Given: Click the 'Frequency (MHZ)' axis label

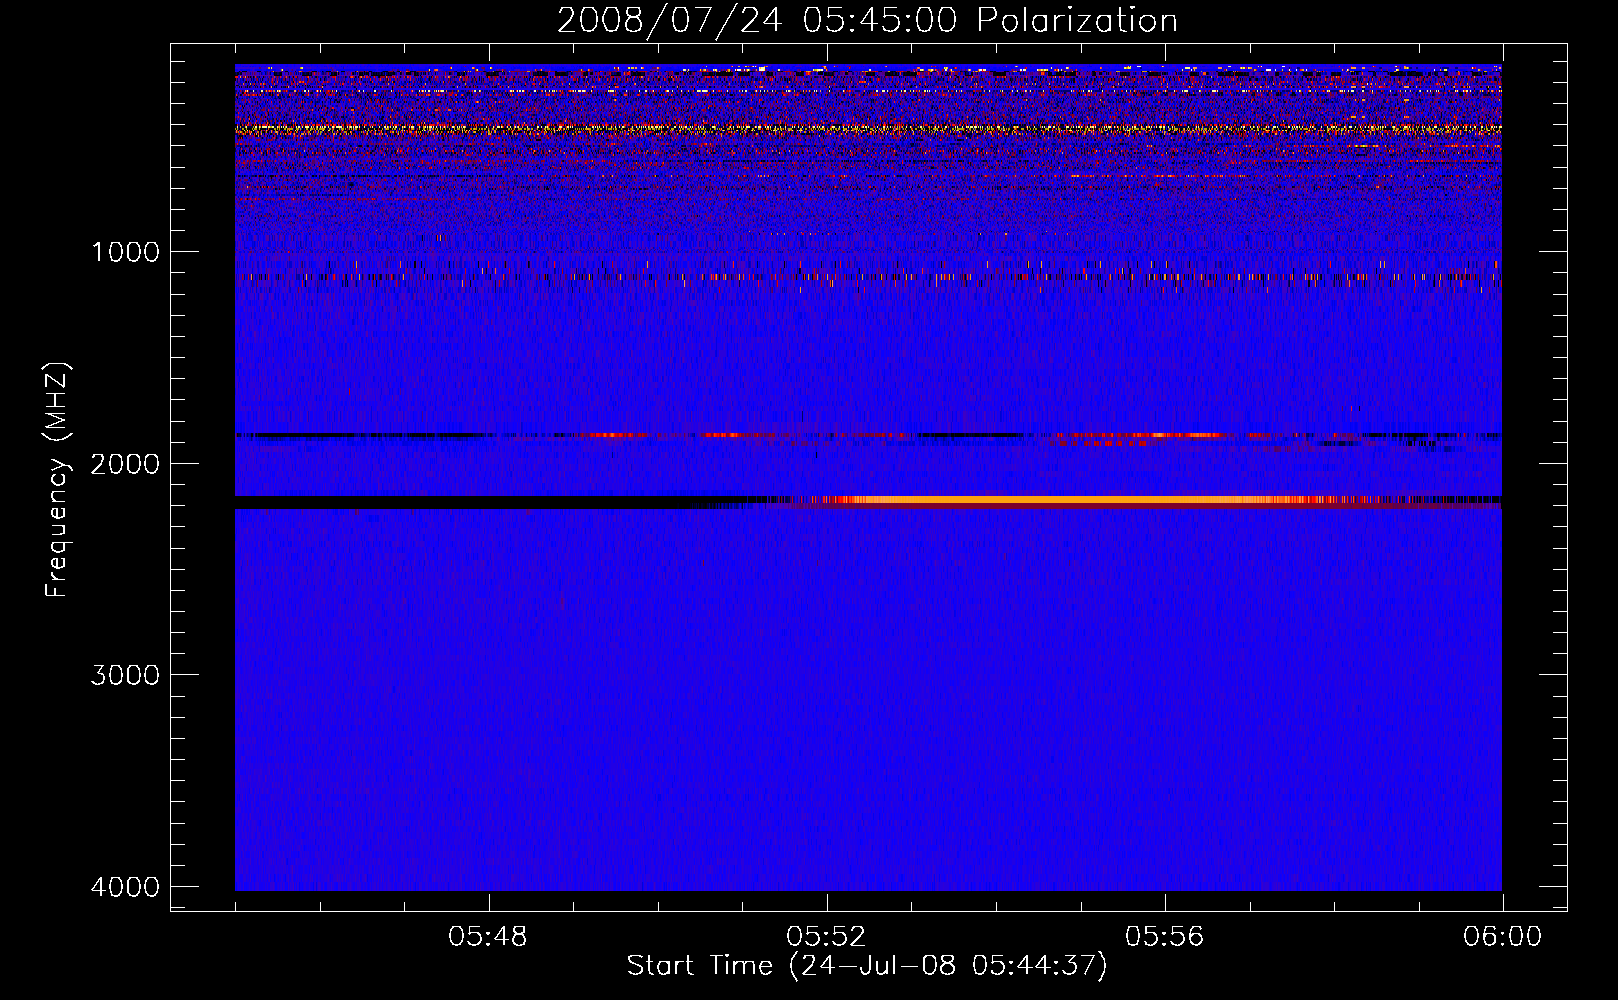Looking at the screenshot, I should [58, 480].
